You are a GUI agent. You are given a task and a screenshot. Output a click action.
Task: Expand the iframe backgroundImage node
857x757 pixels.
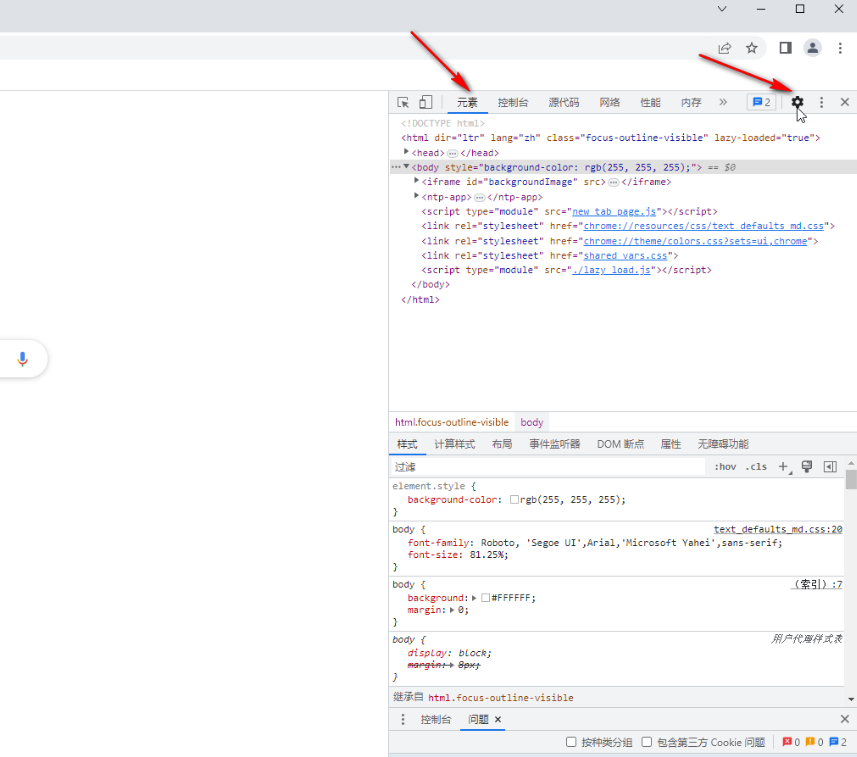coord(416,181)
